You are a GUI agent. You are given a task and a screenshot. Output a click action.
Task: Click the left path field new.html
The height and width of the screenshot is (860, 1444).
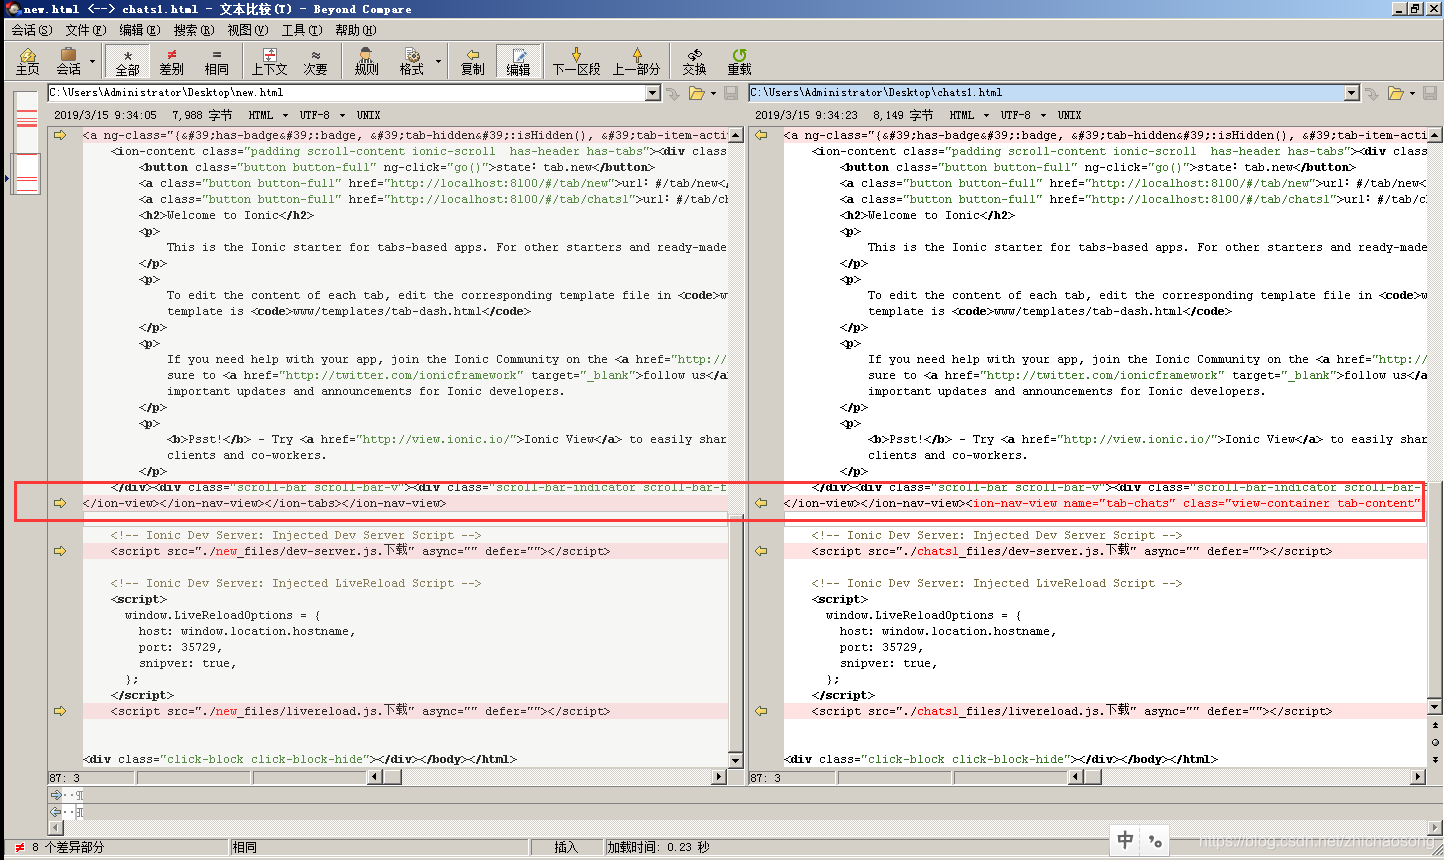click(346, 93)
